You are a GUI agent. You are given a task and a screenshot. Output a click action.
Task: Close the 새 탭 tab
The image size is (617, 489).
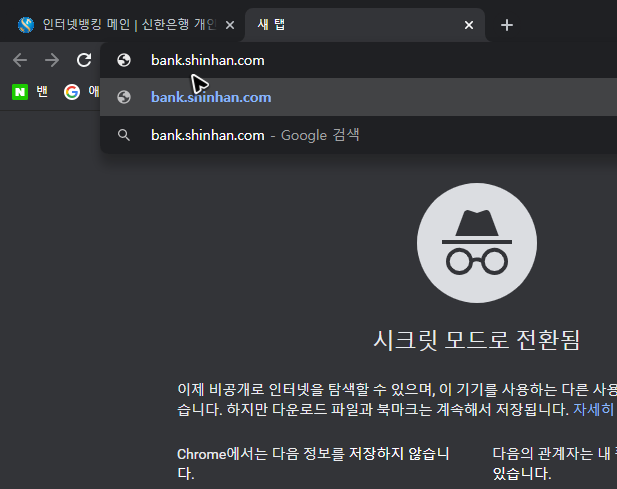coord(469,25)
